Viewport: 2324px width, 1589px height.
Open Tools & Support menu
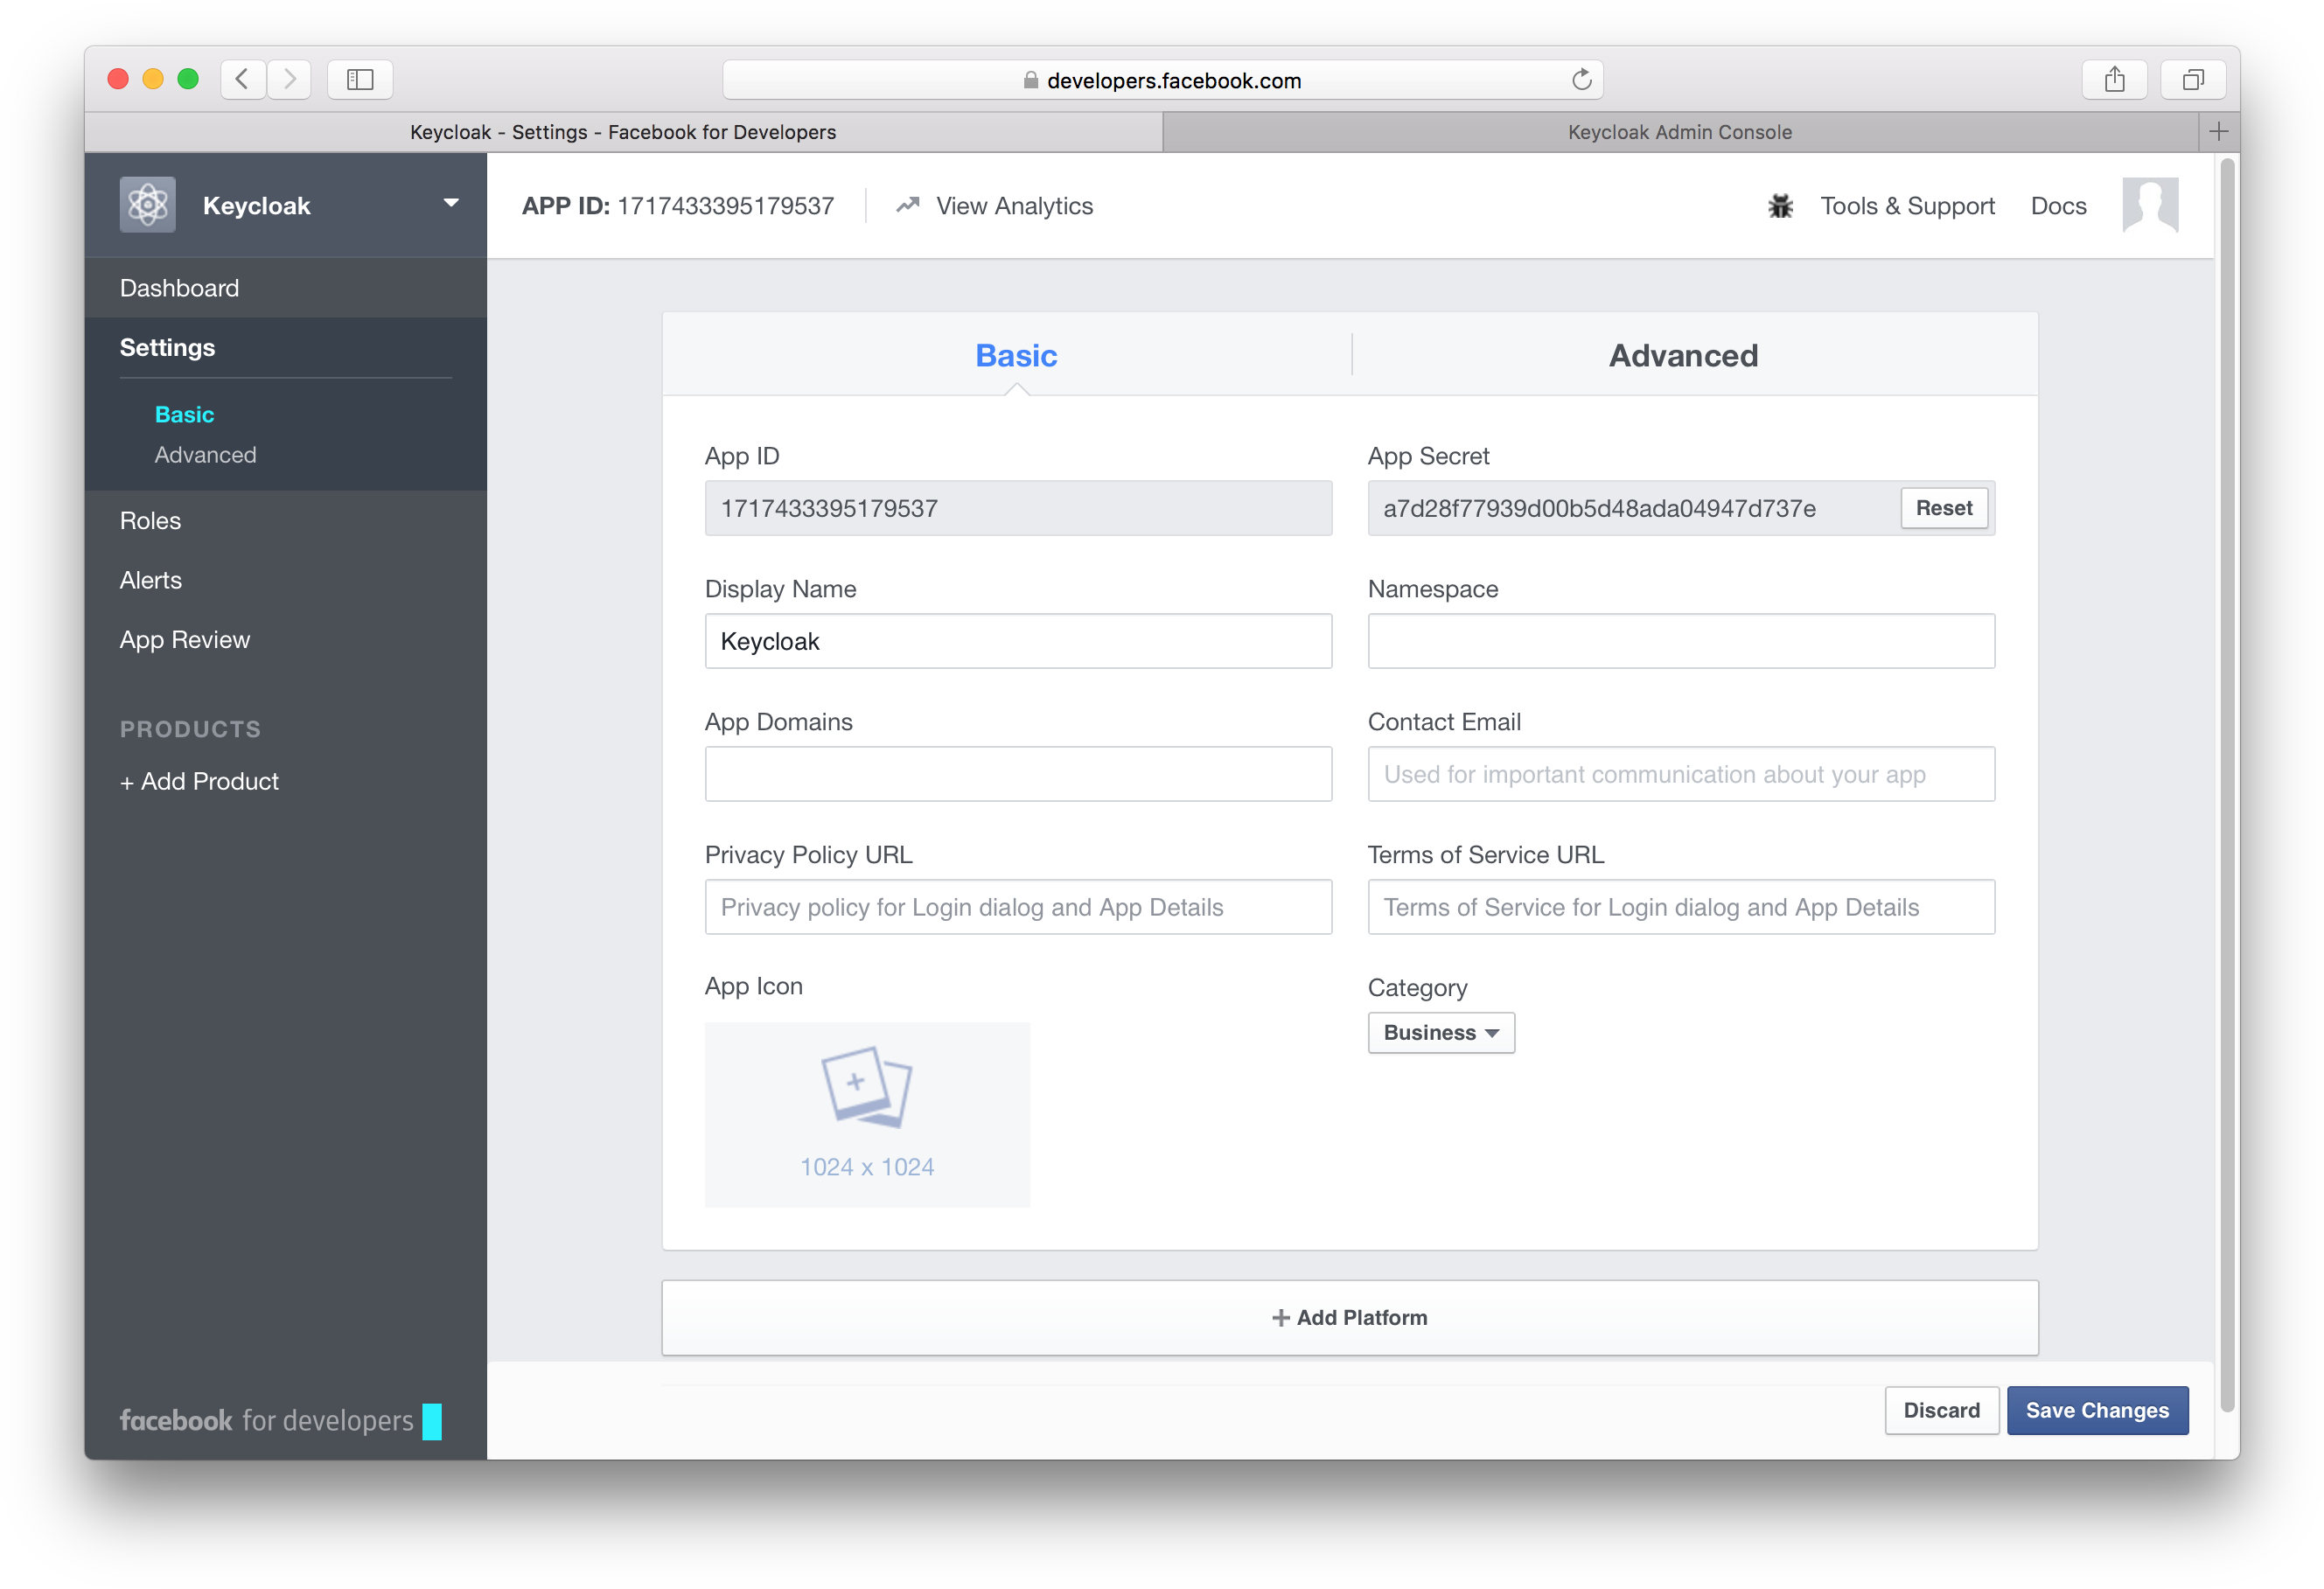click(1907, 205)
